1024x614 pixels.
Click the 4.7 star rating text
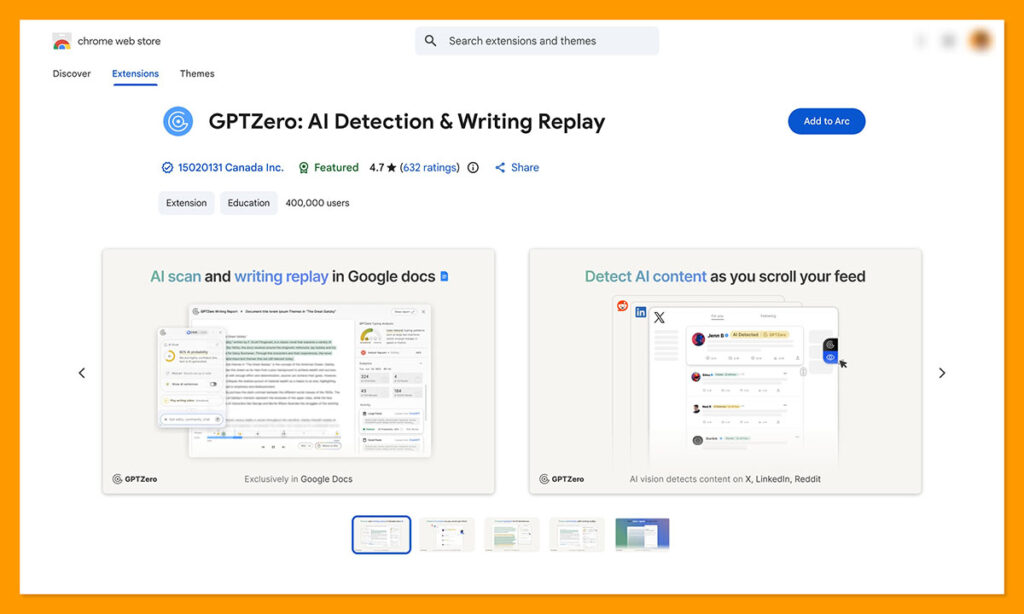[x=383, y=168]
